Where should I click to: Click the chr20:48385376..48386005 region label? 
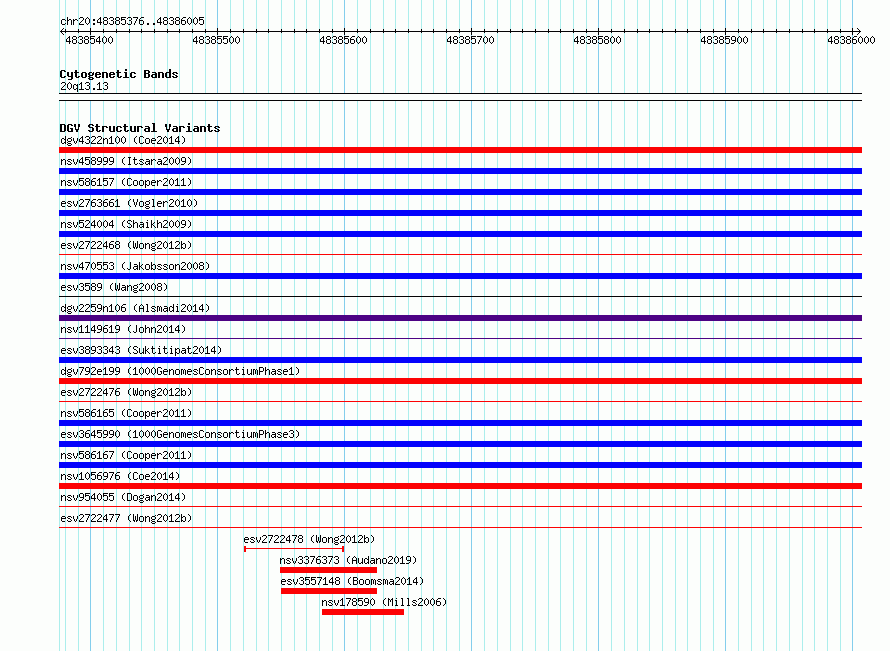(132, 21)
